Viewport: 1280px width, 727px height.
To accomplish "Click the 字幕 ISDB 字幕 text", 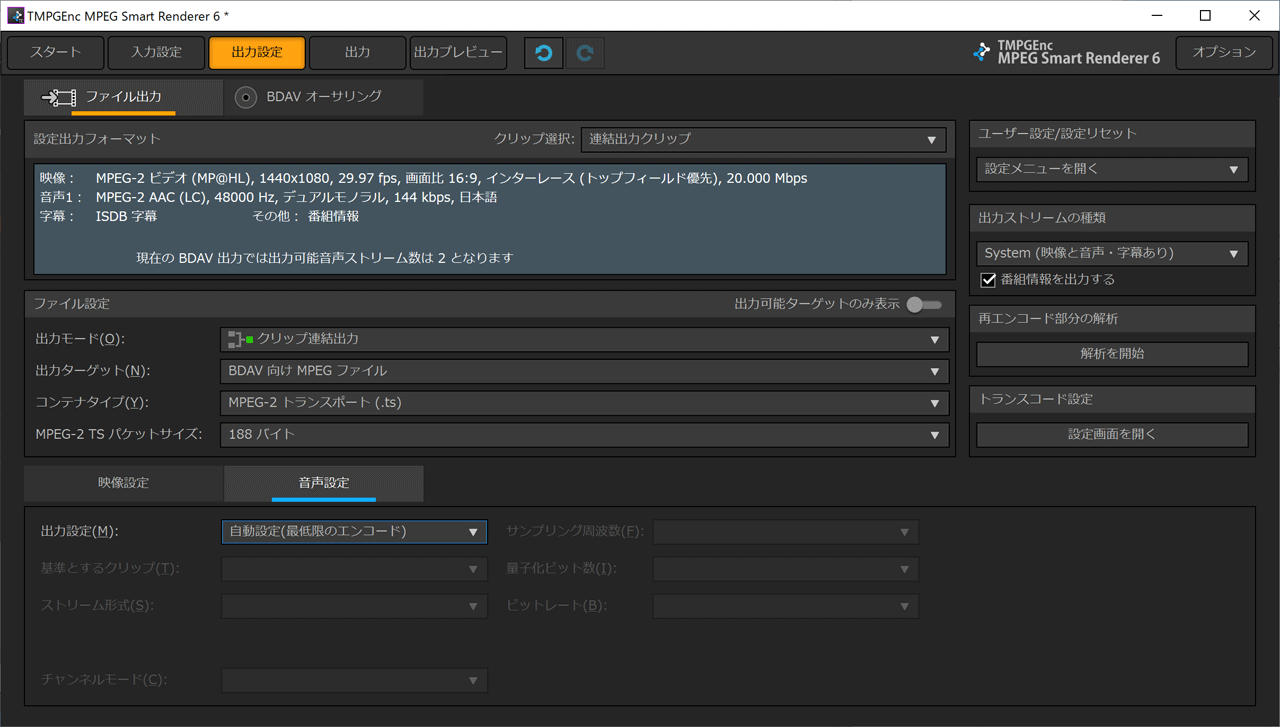I will click(x=98, y=216).
